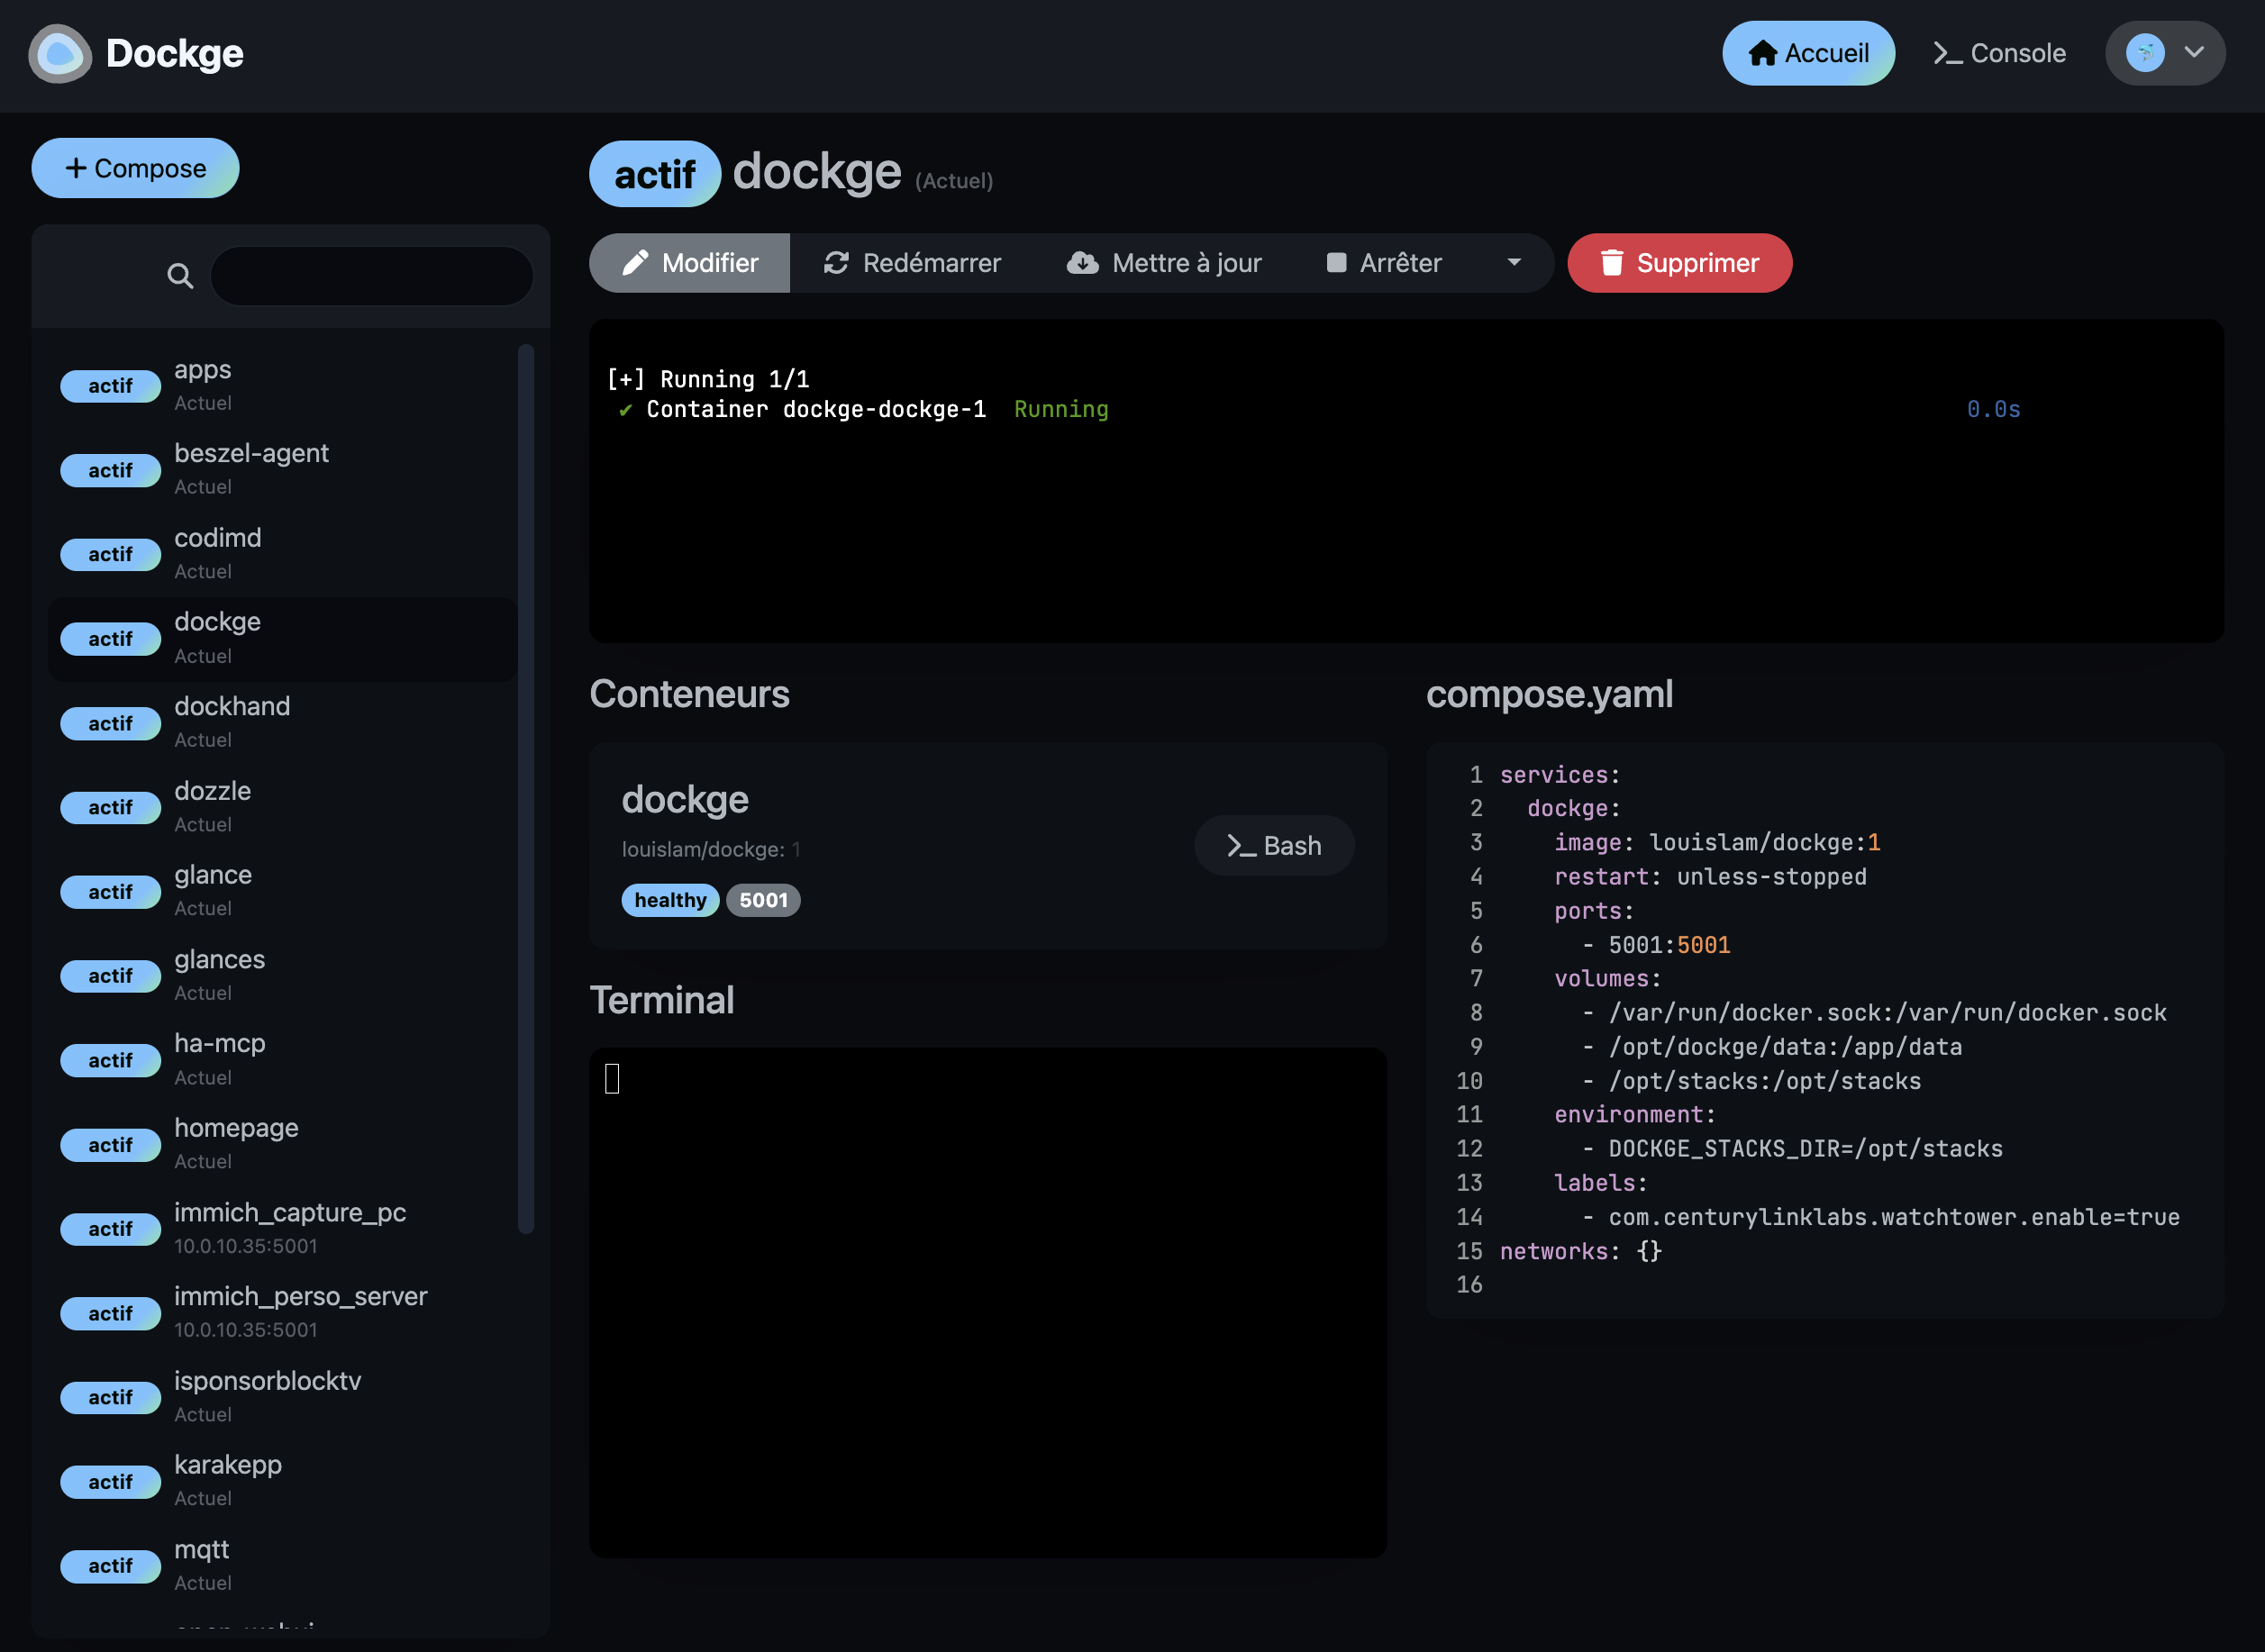This screenshot has height=1652, width=2265.
Task: Click the trash icon on Supprimer
Action: click(1612, 262)
